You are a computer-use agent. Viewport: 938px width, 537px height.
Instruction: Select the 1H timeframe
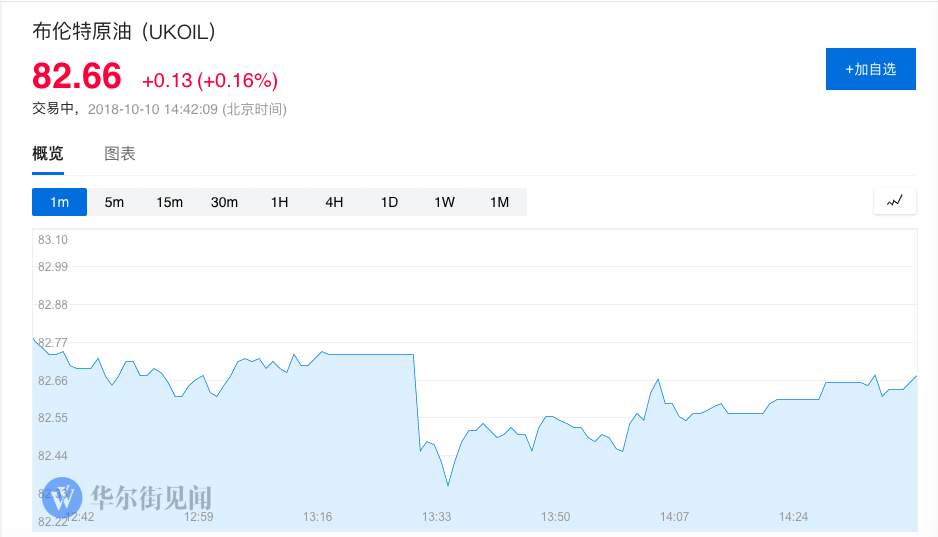[279, 202]
